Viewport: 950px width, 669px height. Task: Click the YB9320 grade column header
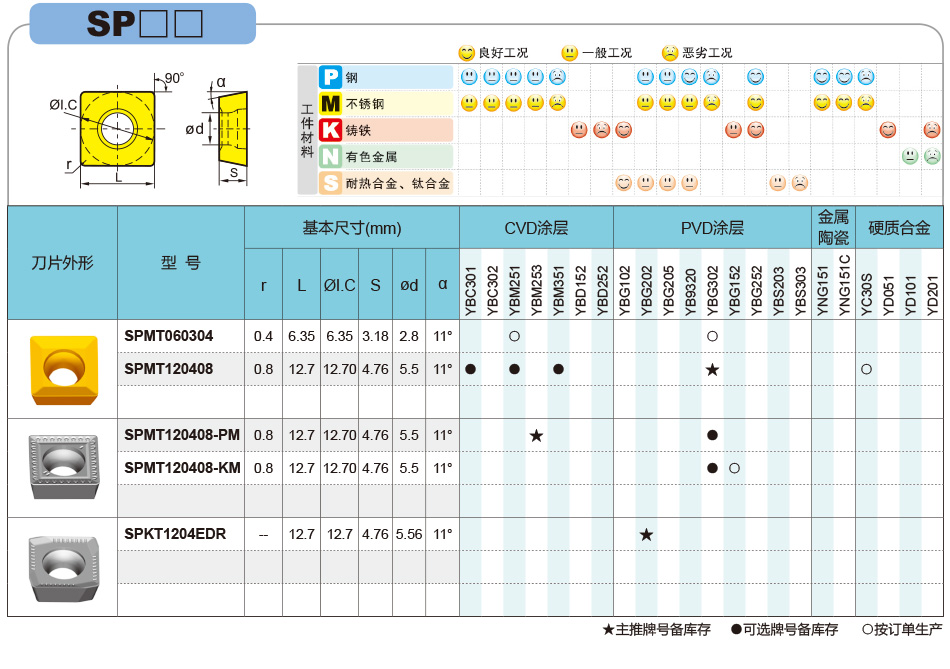[691, 291]
